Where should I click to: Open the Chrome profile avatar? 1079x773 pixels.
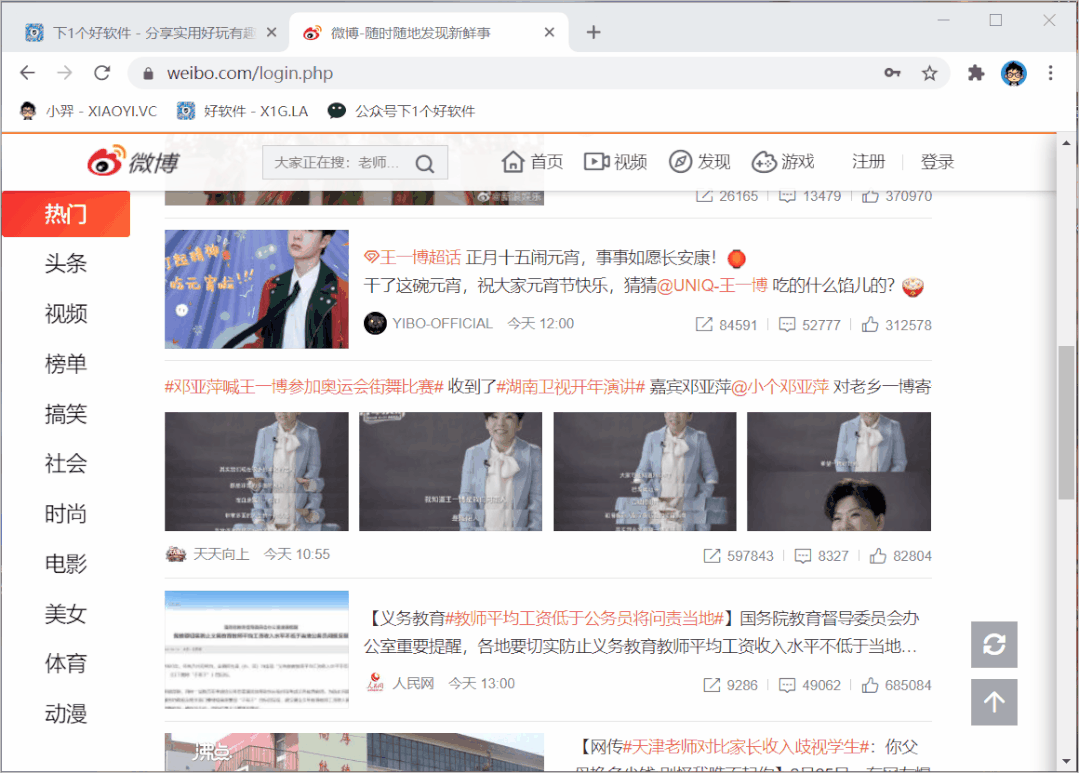(x=1014, y=73)
